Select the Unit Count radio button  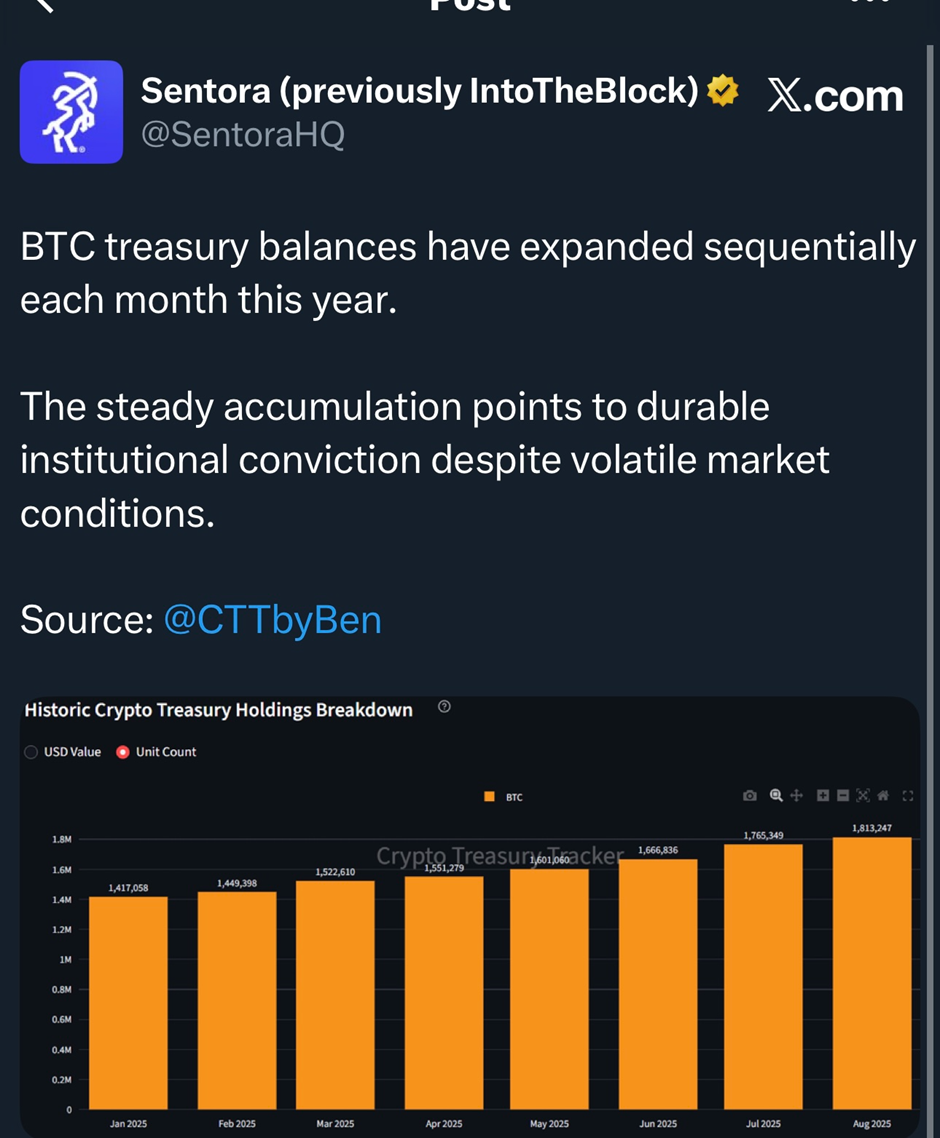coord(123,752)
